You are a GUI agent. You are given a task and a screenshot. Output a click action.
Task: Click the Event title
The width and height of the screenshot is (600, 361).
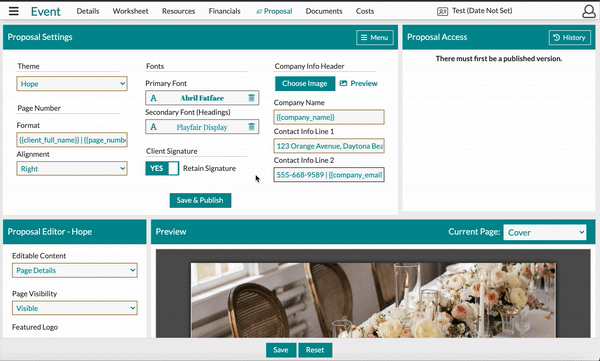[46, 11]
